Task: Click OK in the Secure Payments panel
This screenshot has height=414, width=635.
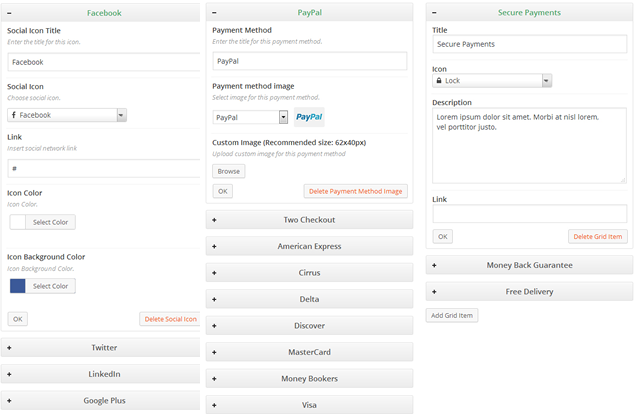Action: point(443,236)
